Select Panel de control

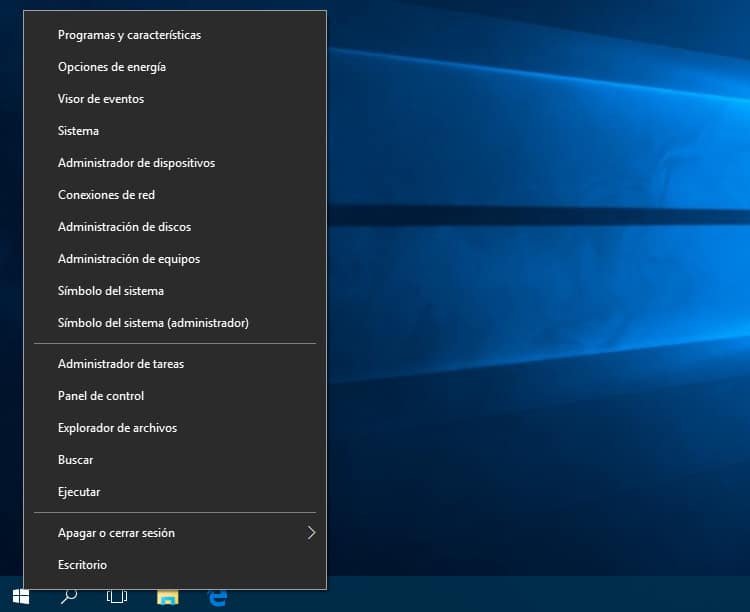coord(175,396)
